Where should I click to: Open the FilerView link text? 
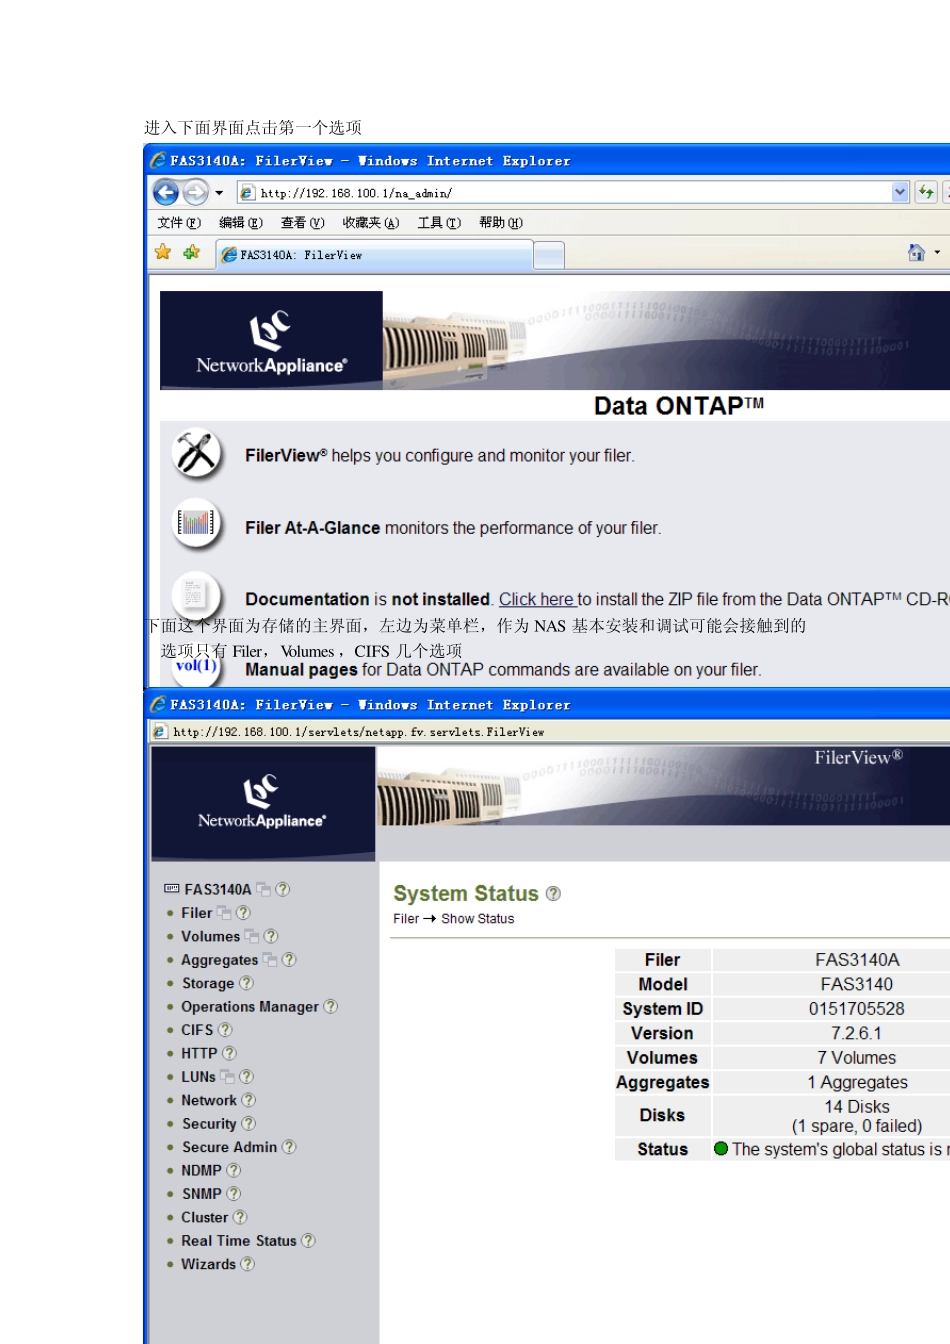pyautogui.click(x=286, y=455)
